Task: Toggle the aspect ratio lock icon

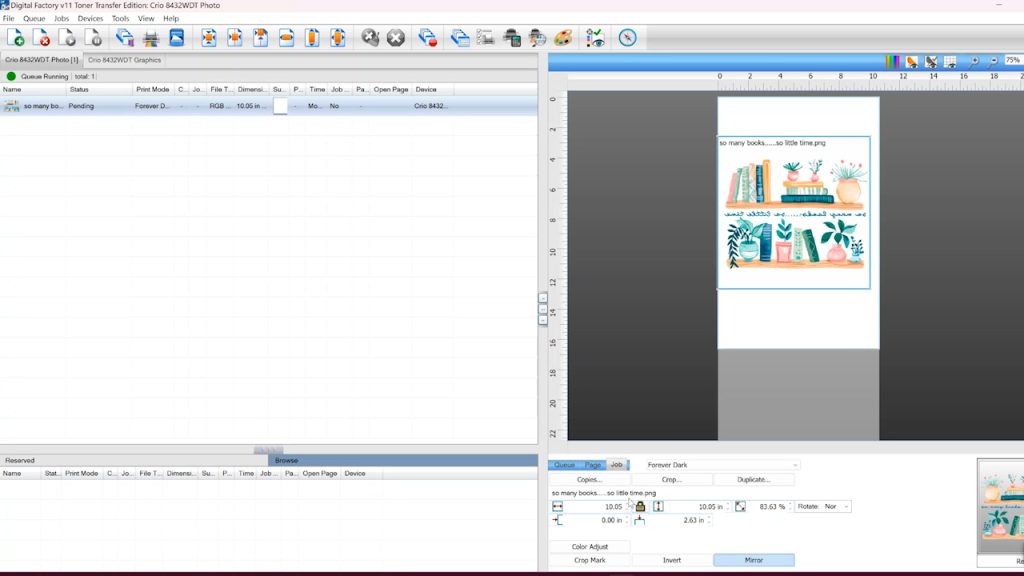Action: coord(640,506)
